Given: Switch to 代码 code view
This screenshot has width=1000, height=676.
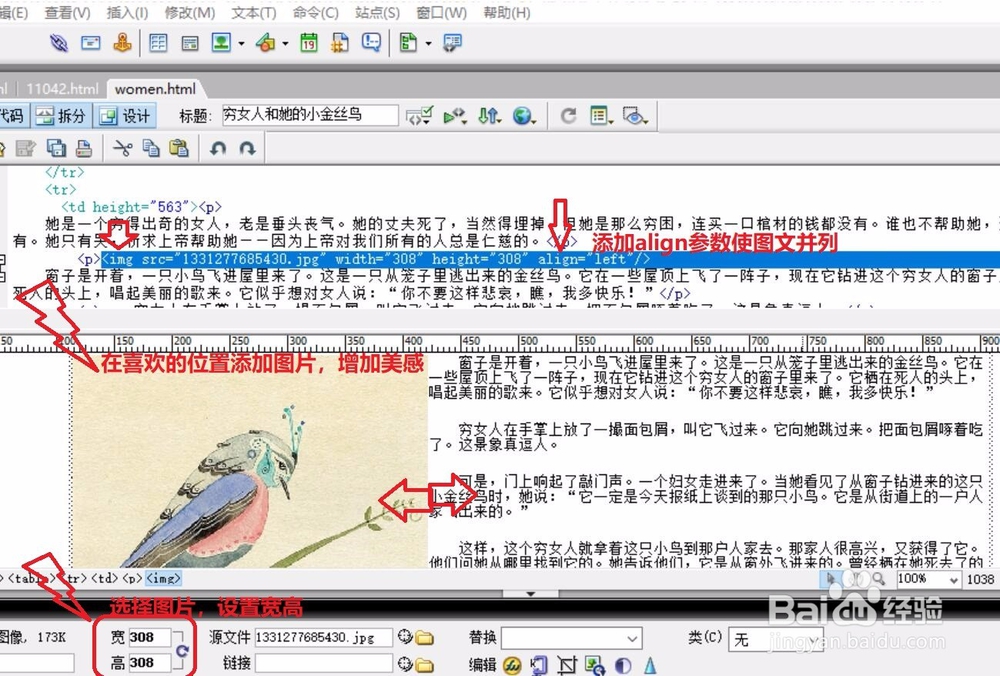Looking at the screenshot, I should 12,115.
